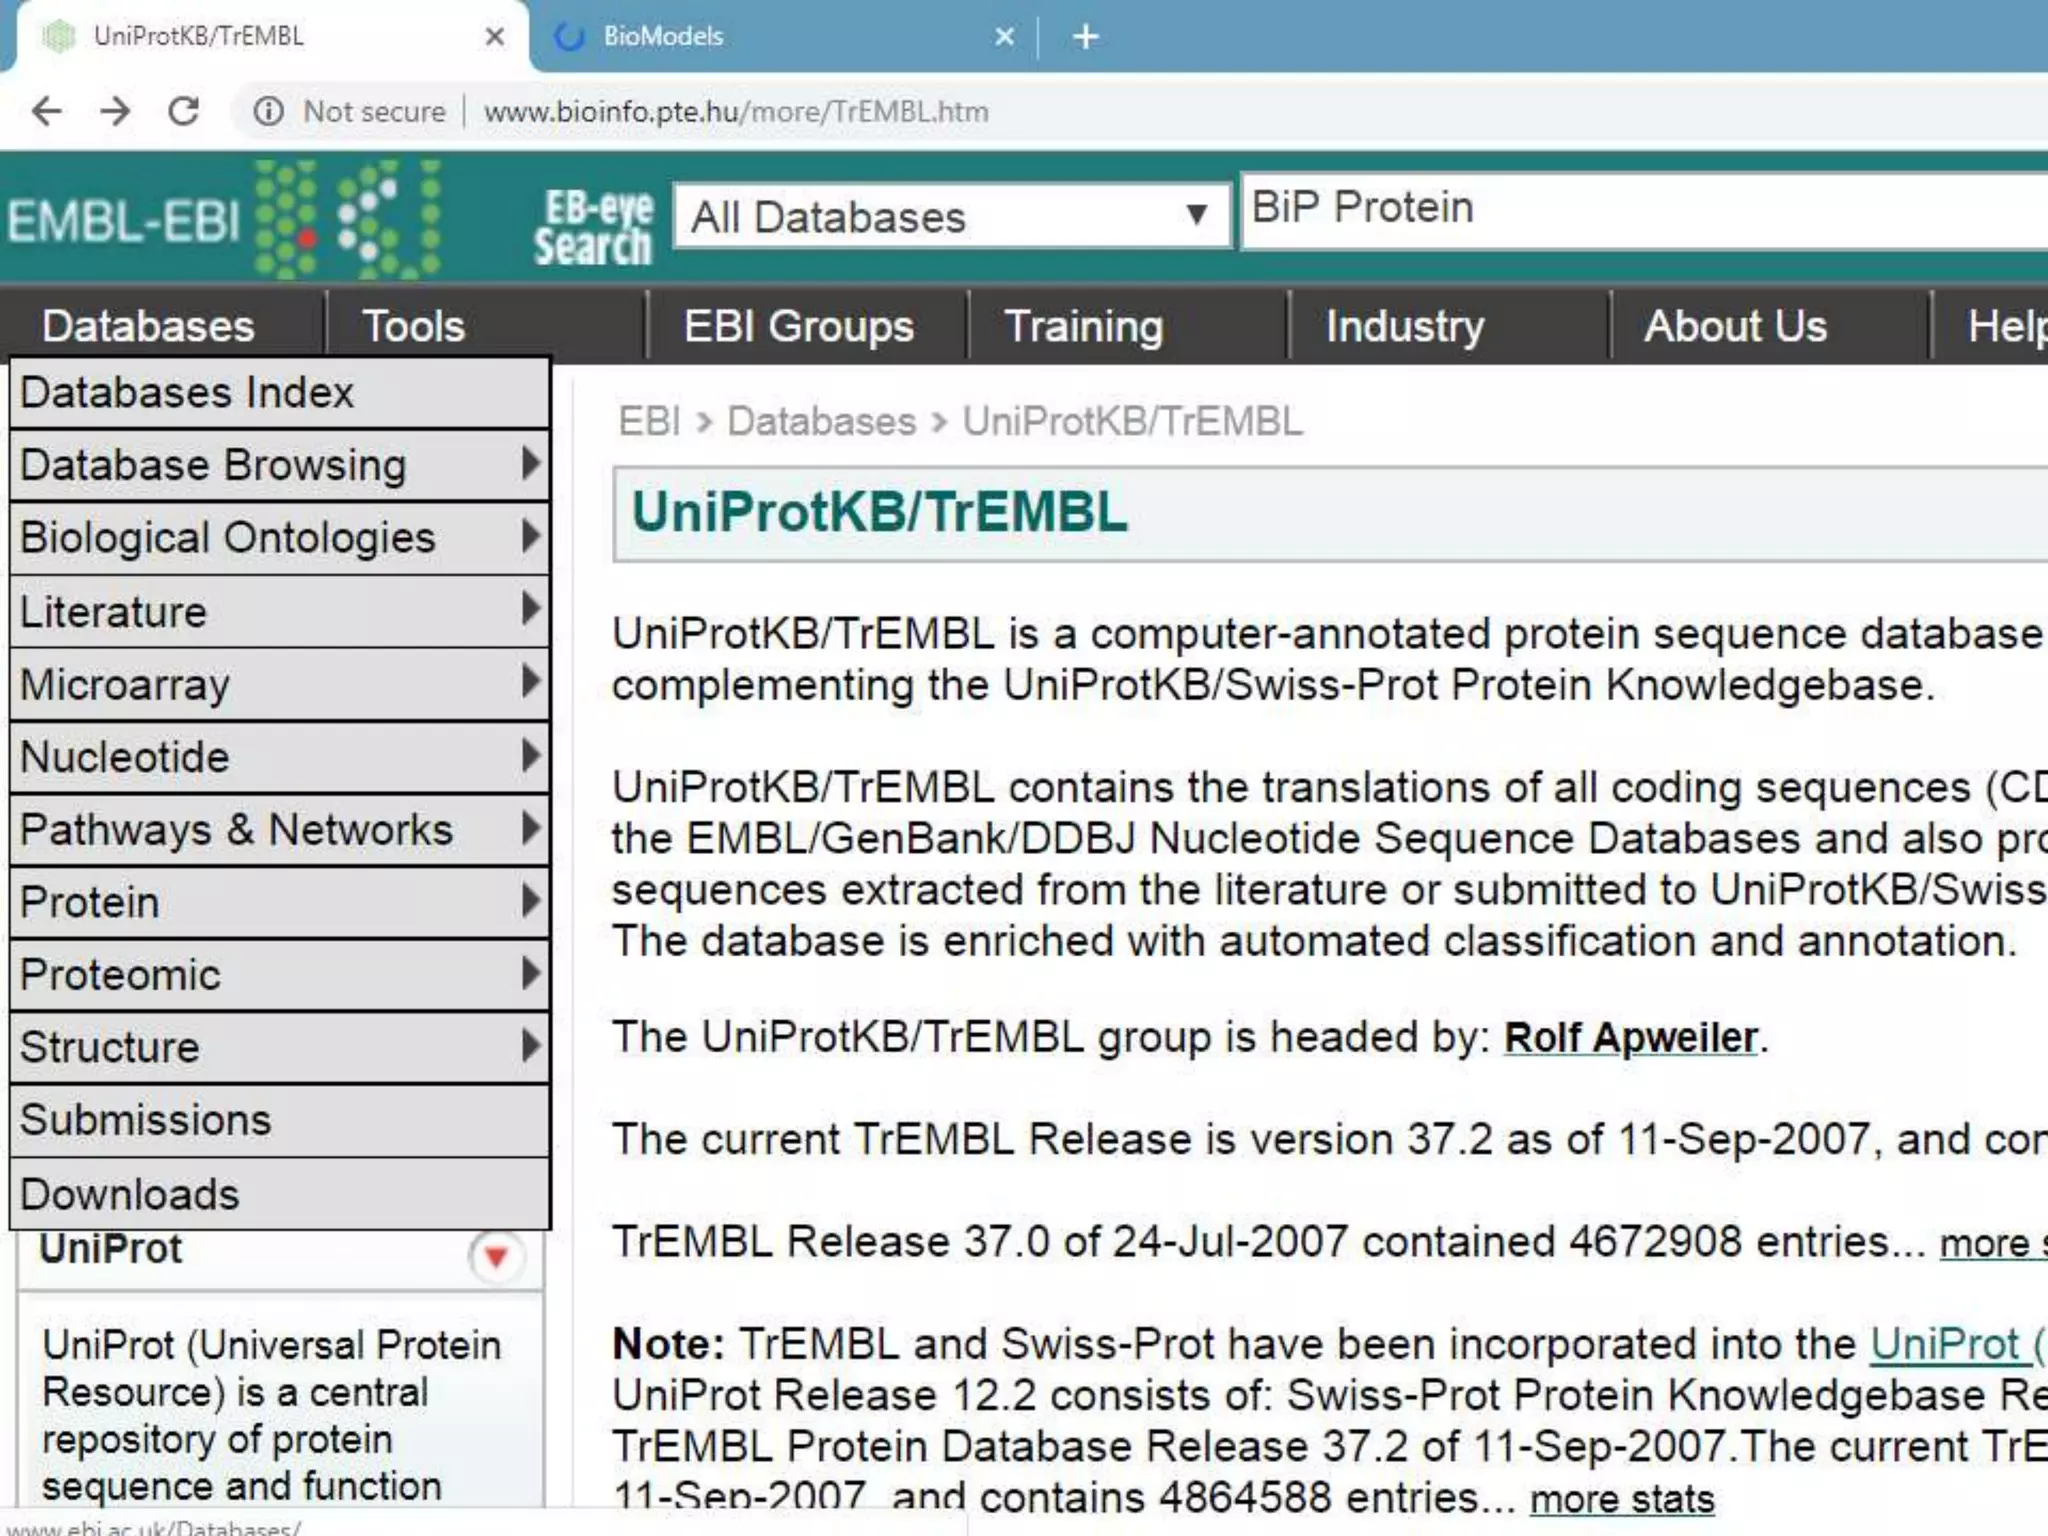Open the Rolf Apweiler link
2048x1536 pixels.
(x=1631, y=1037)
